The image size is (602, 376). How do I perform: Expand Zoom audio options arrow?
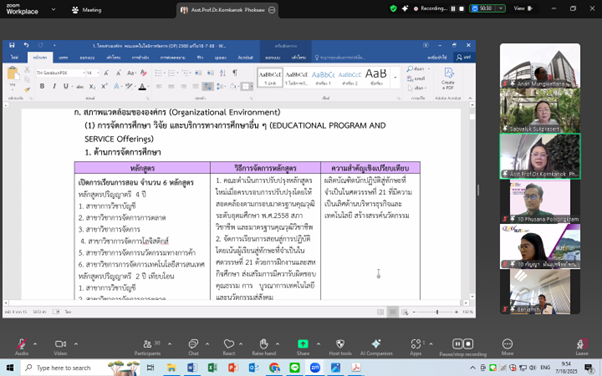35,344
